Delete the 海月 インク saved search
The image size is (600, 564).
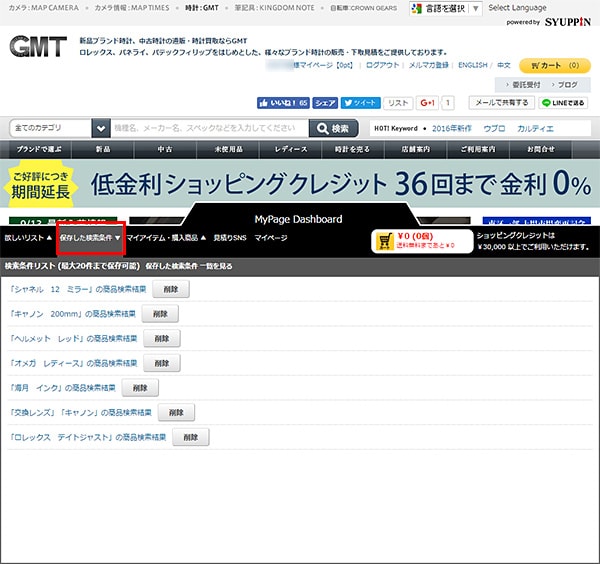[140, 388]
